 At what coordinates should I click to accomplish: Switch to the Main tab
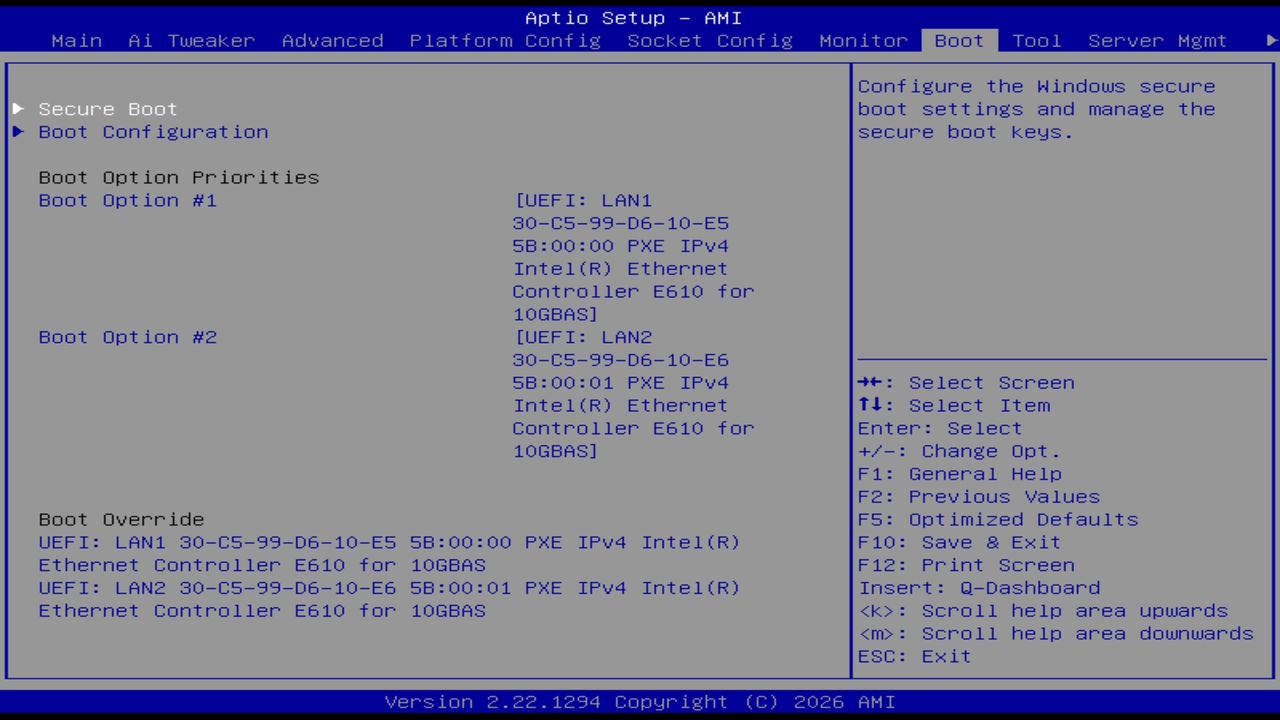[x=76, y=40]
